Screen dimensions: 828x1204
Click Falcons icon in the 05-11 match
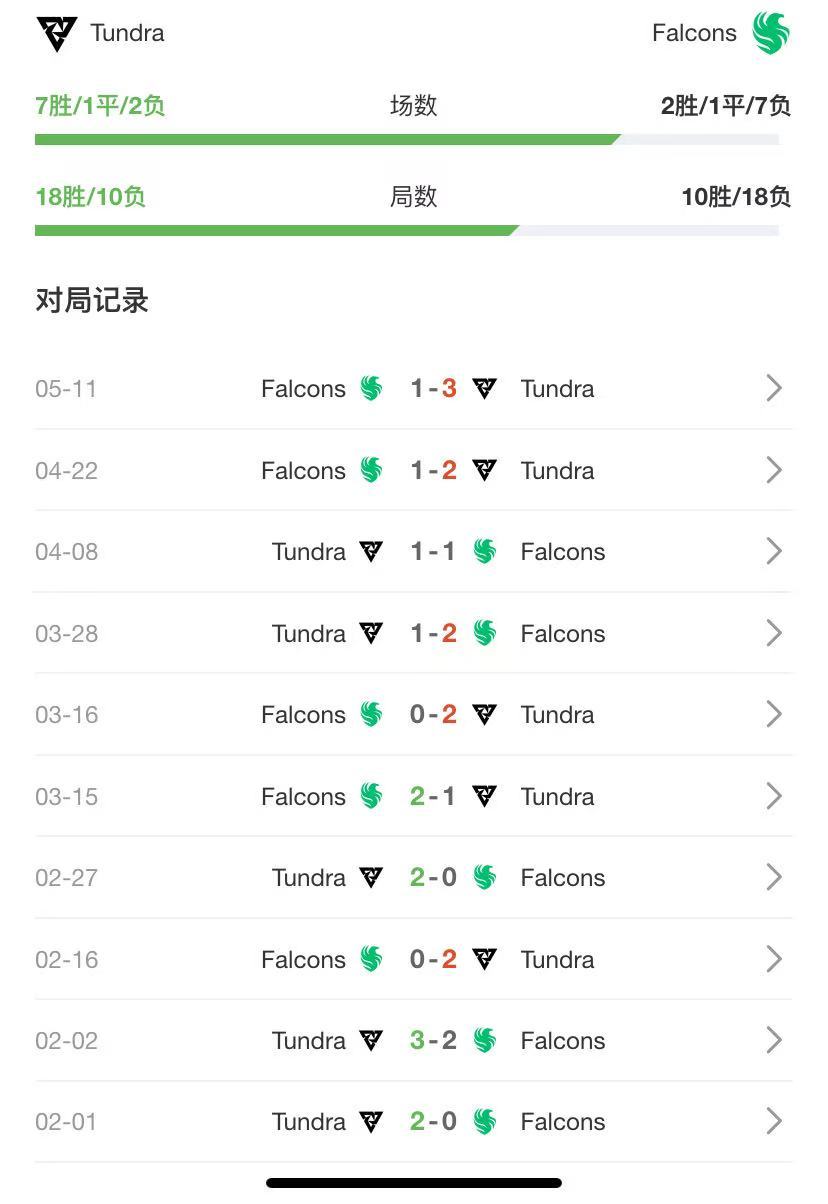click(x=371, y=388)
